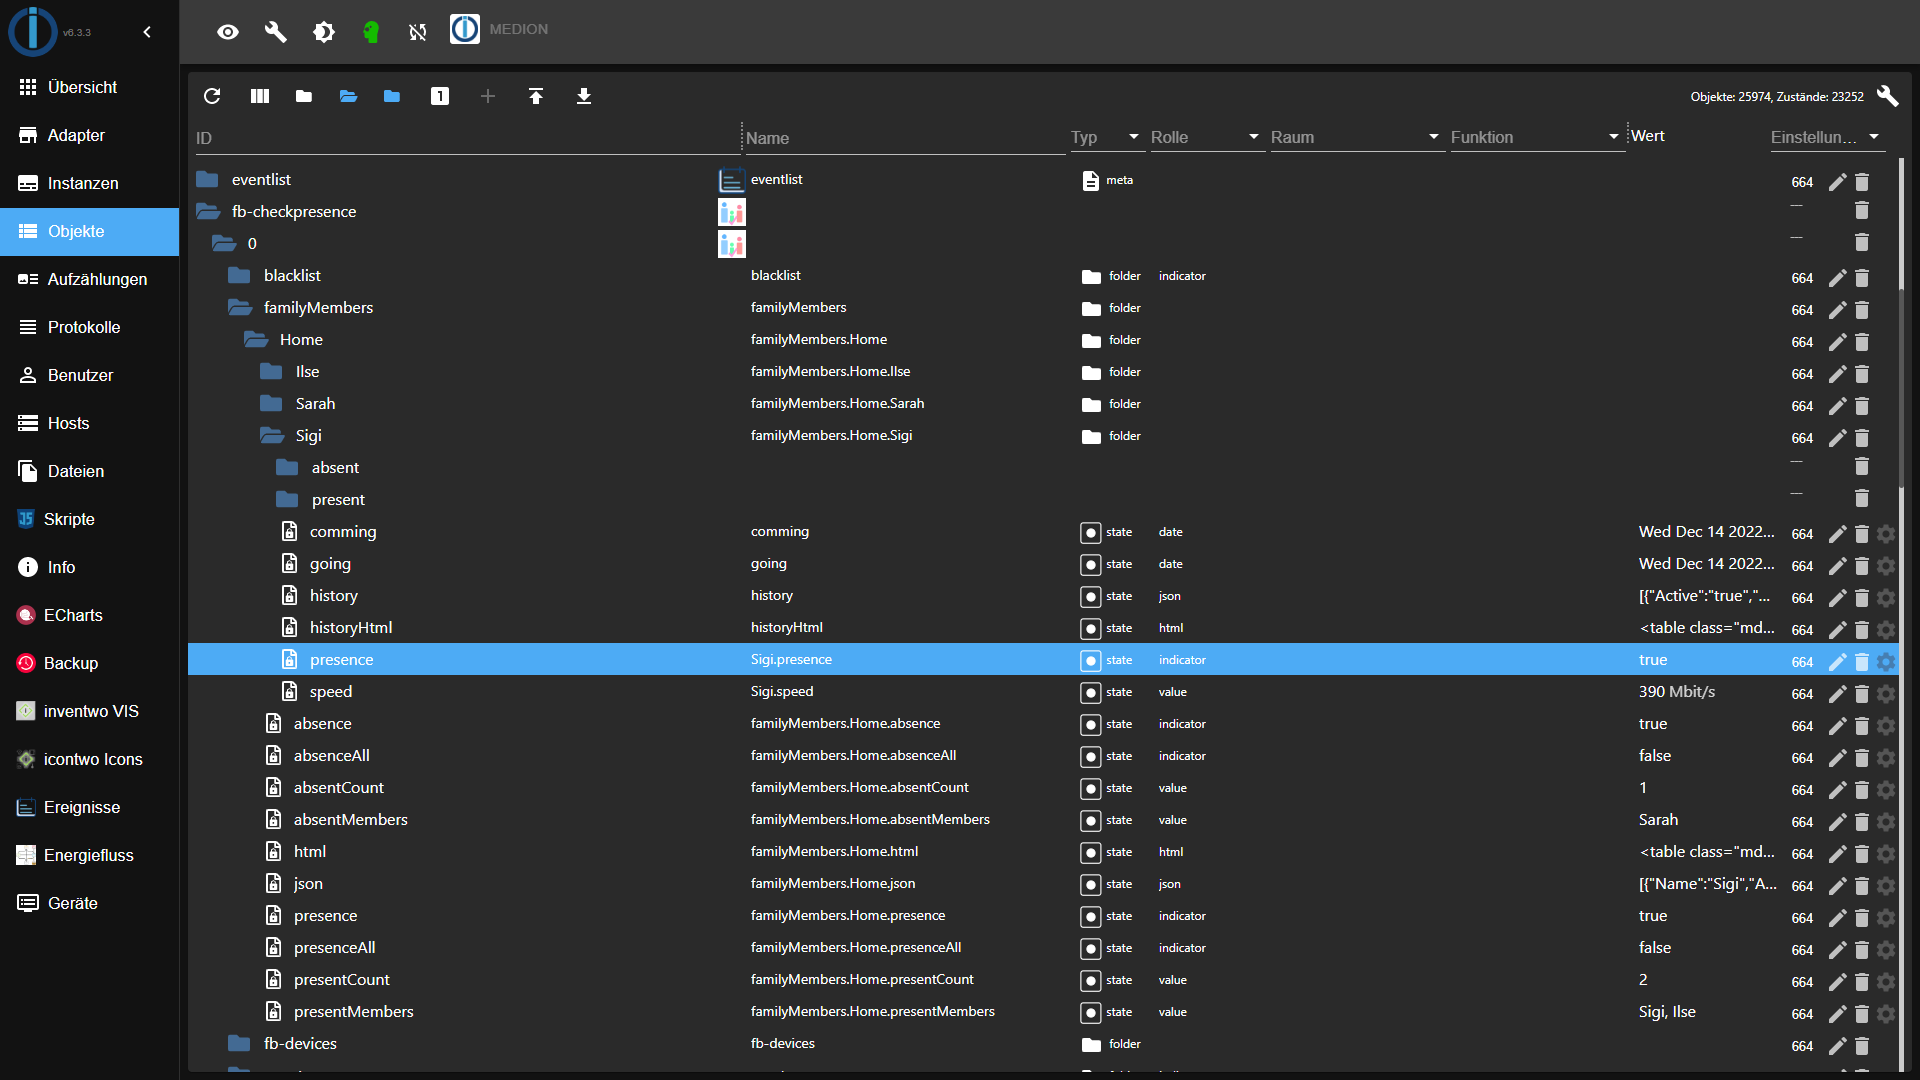Open Aufzählungen in the sidebar
1920x1080 pixels.
tap(90, 279)
